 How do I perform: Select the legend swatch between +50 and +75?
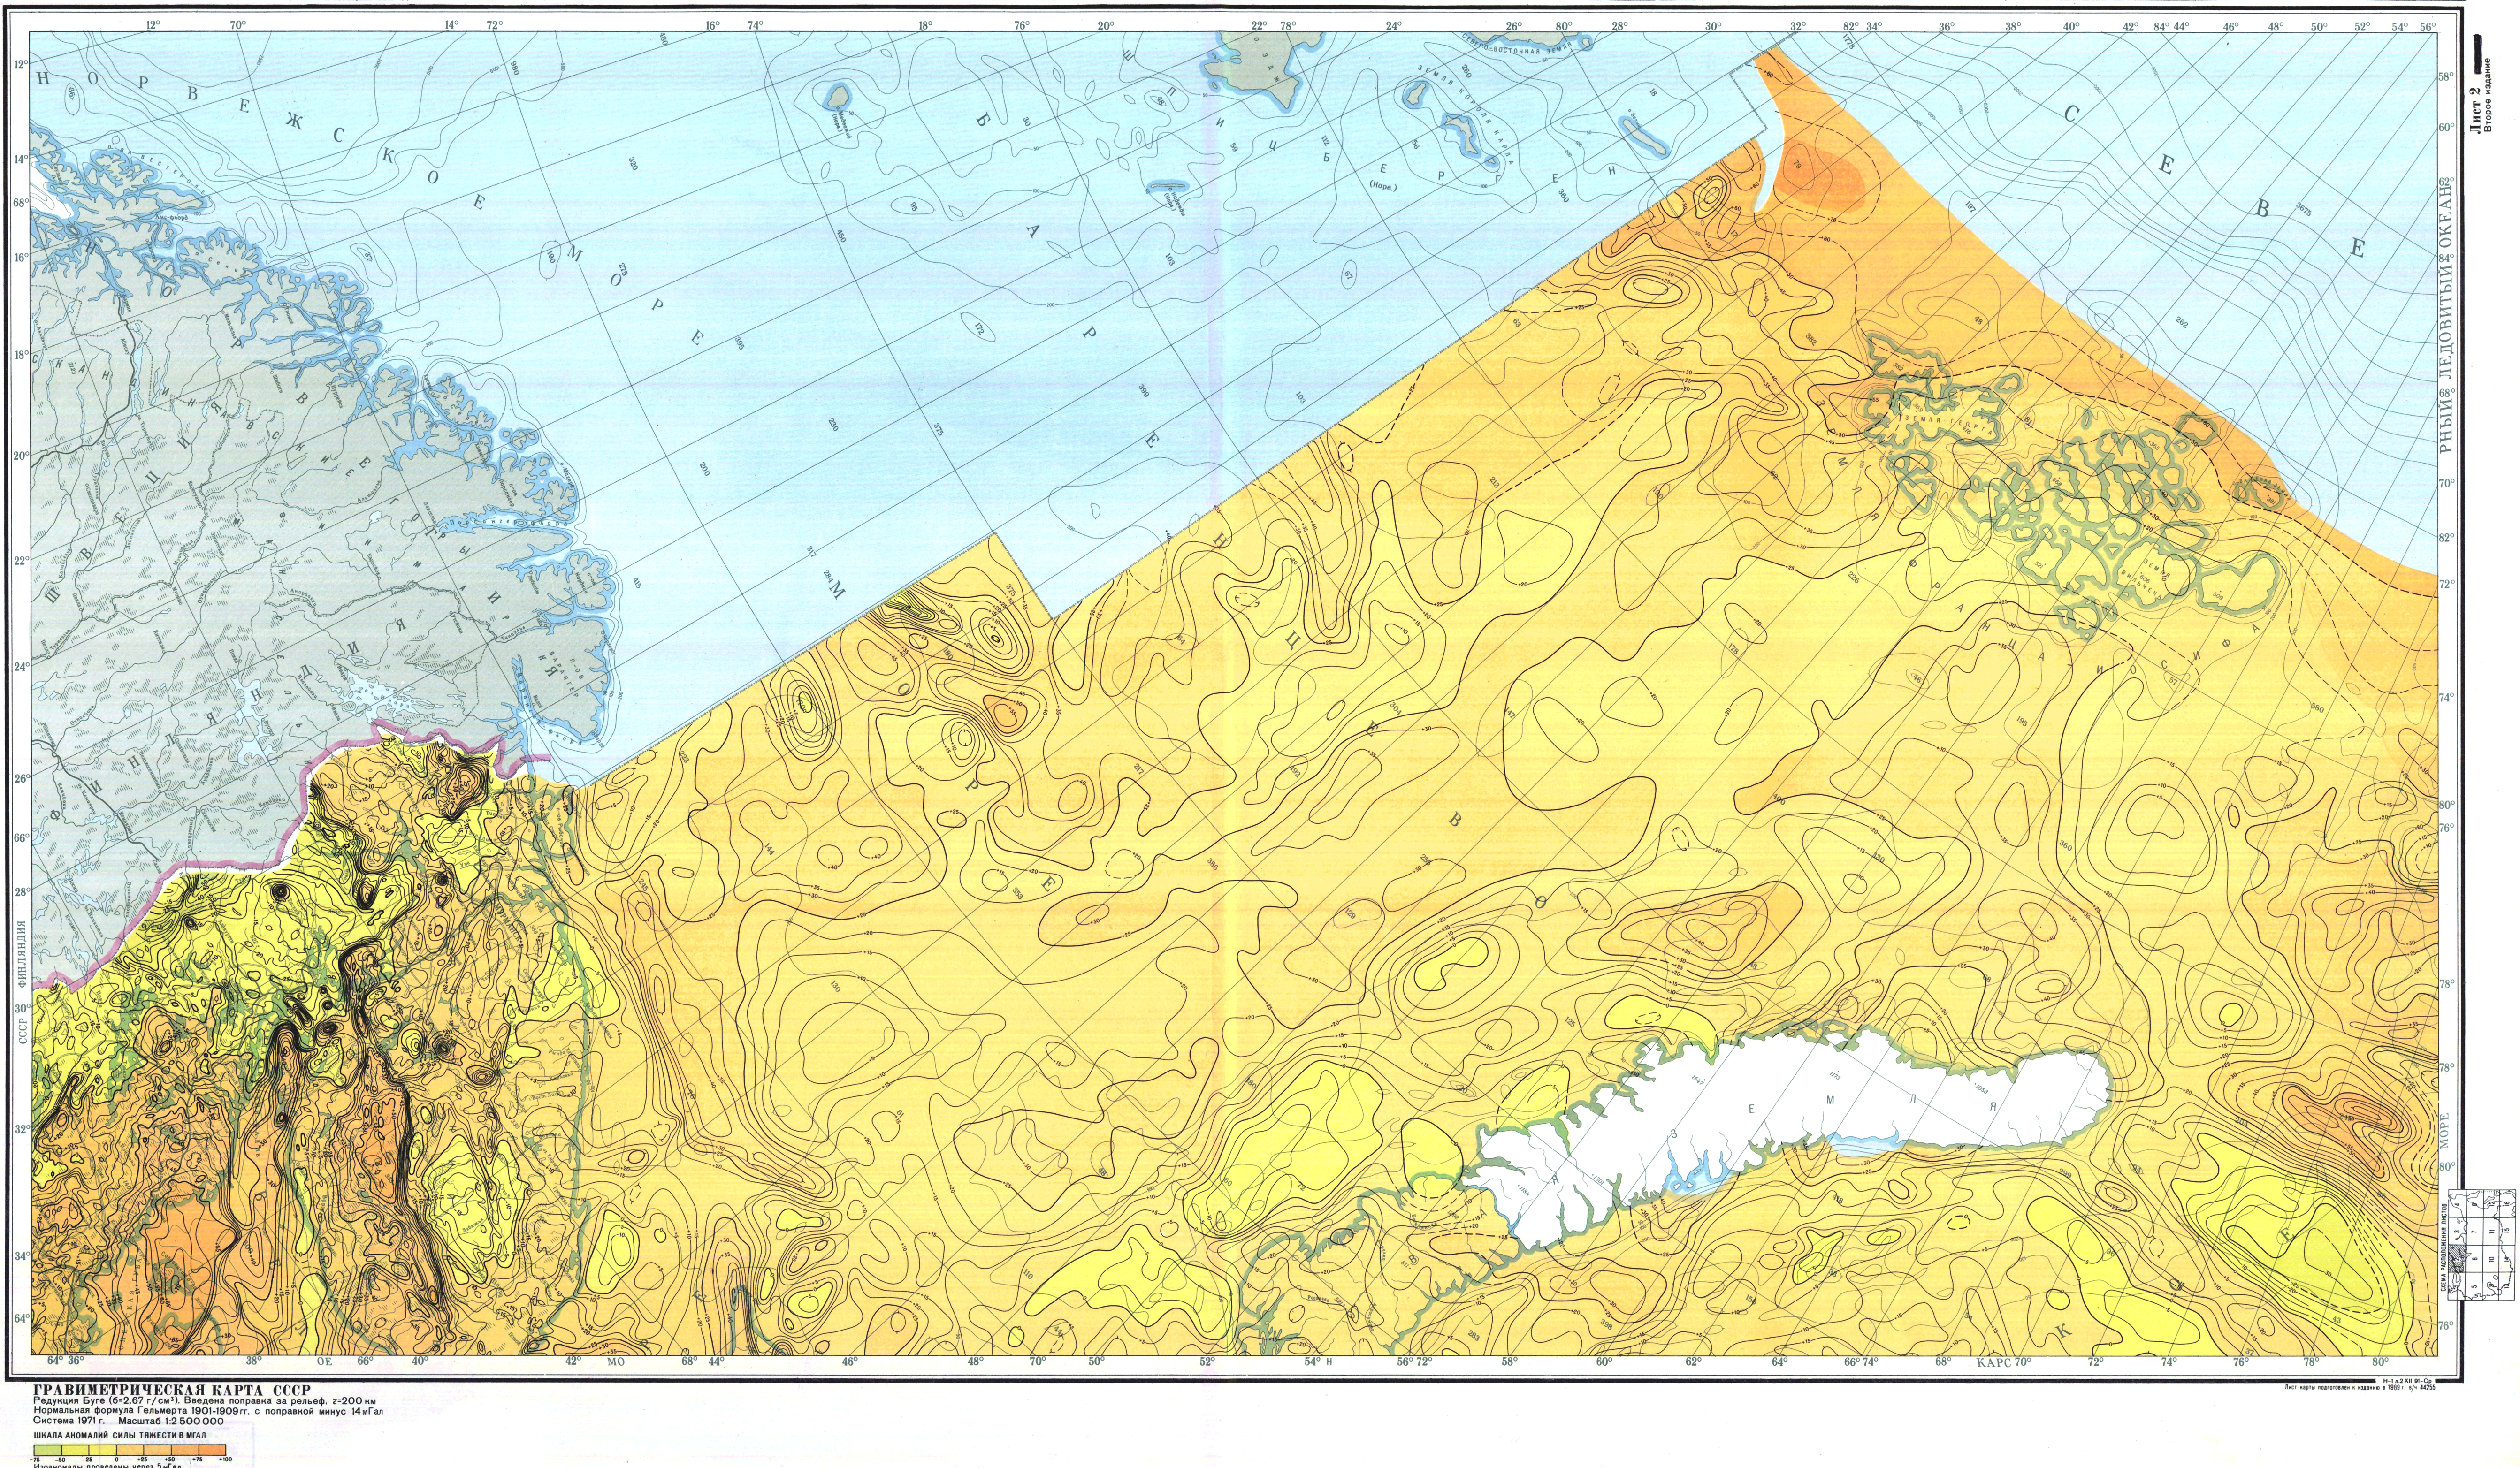tap(185, 1450)
